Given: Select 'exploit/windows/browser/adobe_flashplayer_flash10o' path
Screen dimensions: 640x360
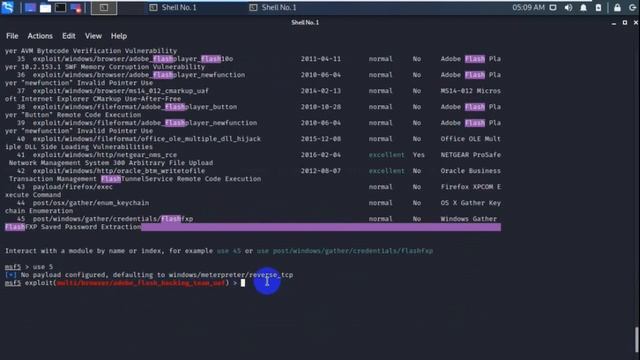Looking at the screenshot, I should (x=133, y=59).
